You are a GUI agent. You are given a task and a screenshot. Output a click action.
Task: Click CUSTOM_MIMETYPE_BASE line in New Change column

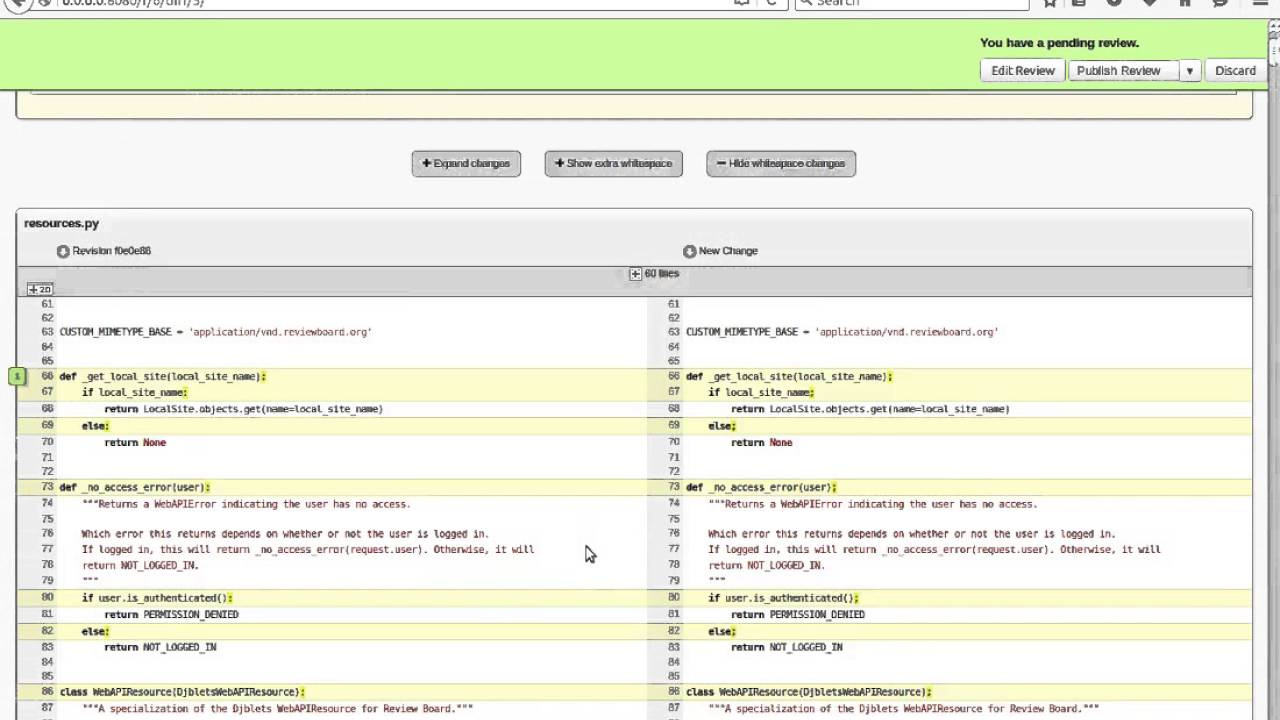[842, 331]
